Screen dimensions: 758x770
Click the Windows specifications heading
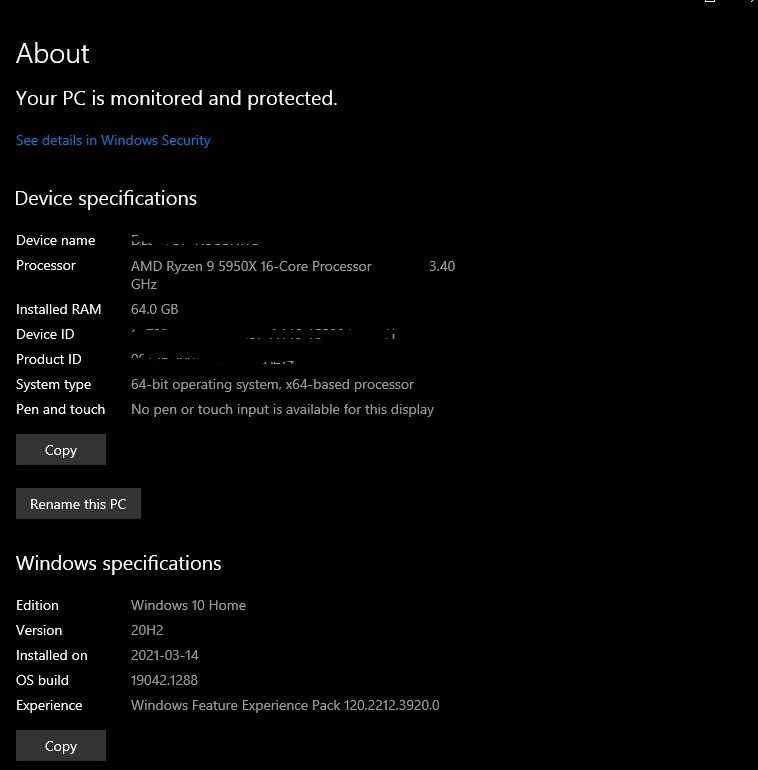118,563
